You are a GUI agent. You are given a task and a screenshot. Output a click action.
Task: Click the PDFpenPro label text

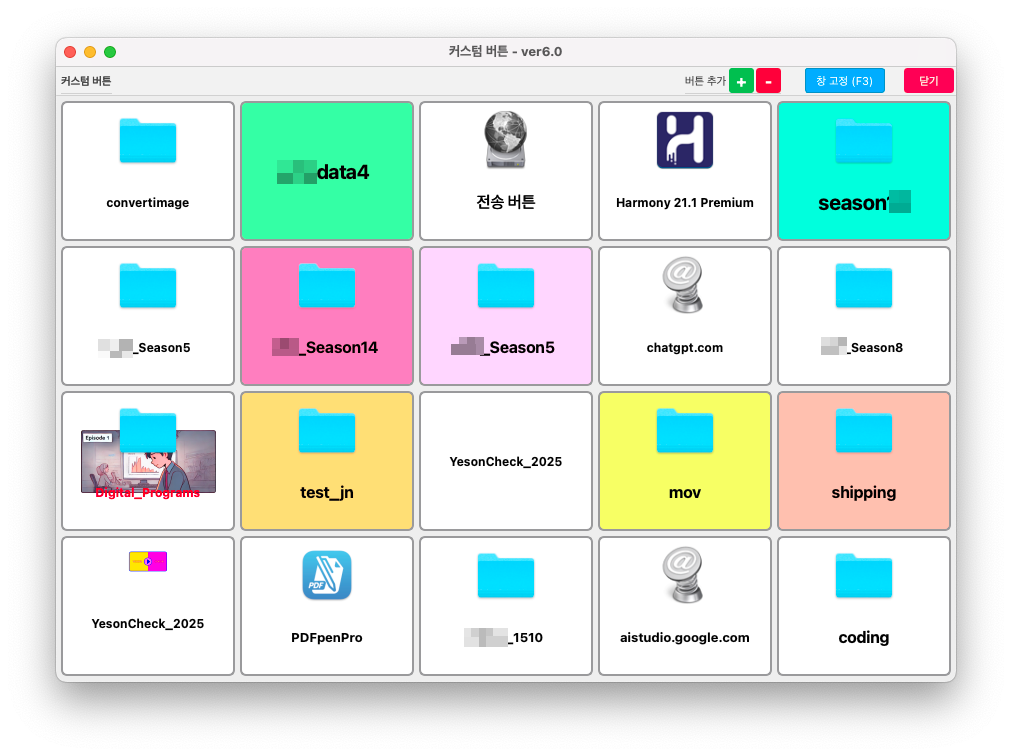[327, 638]
